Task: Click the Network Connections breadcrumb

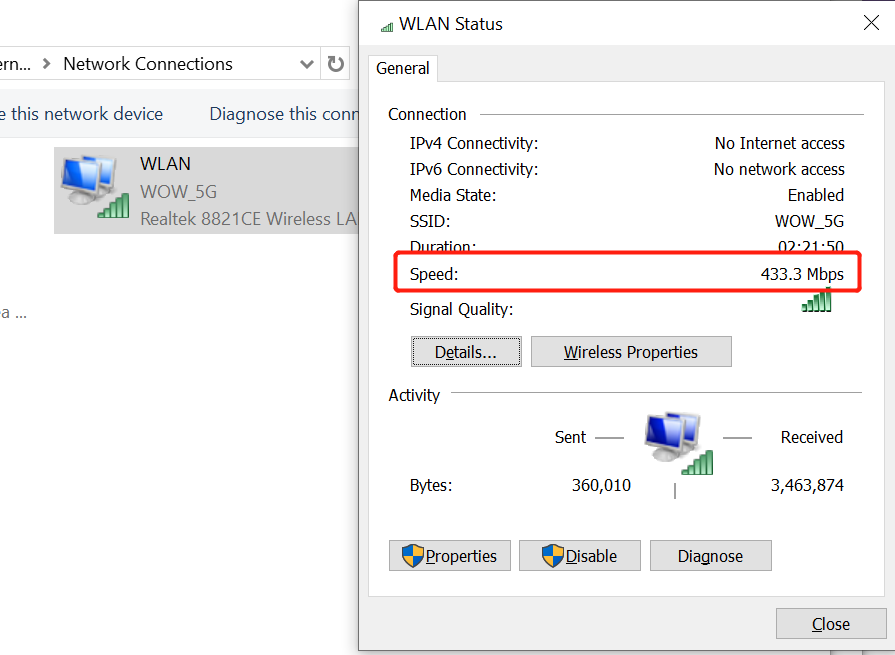Action: coord(148,64)
